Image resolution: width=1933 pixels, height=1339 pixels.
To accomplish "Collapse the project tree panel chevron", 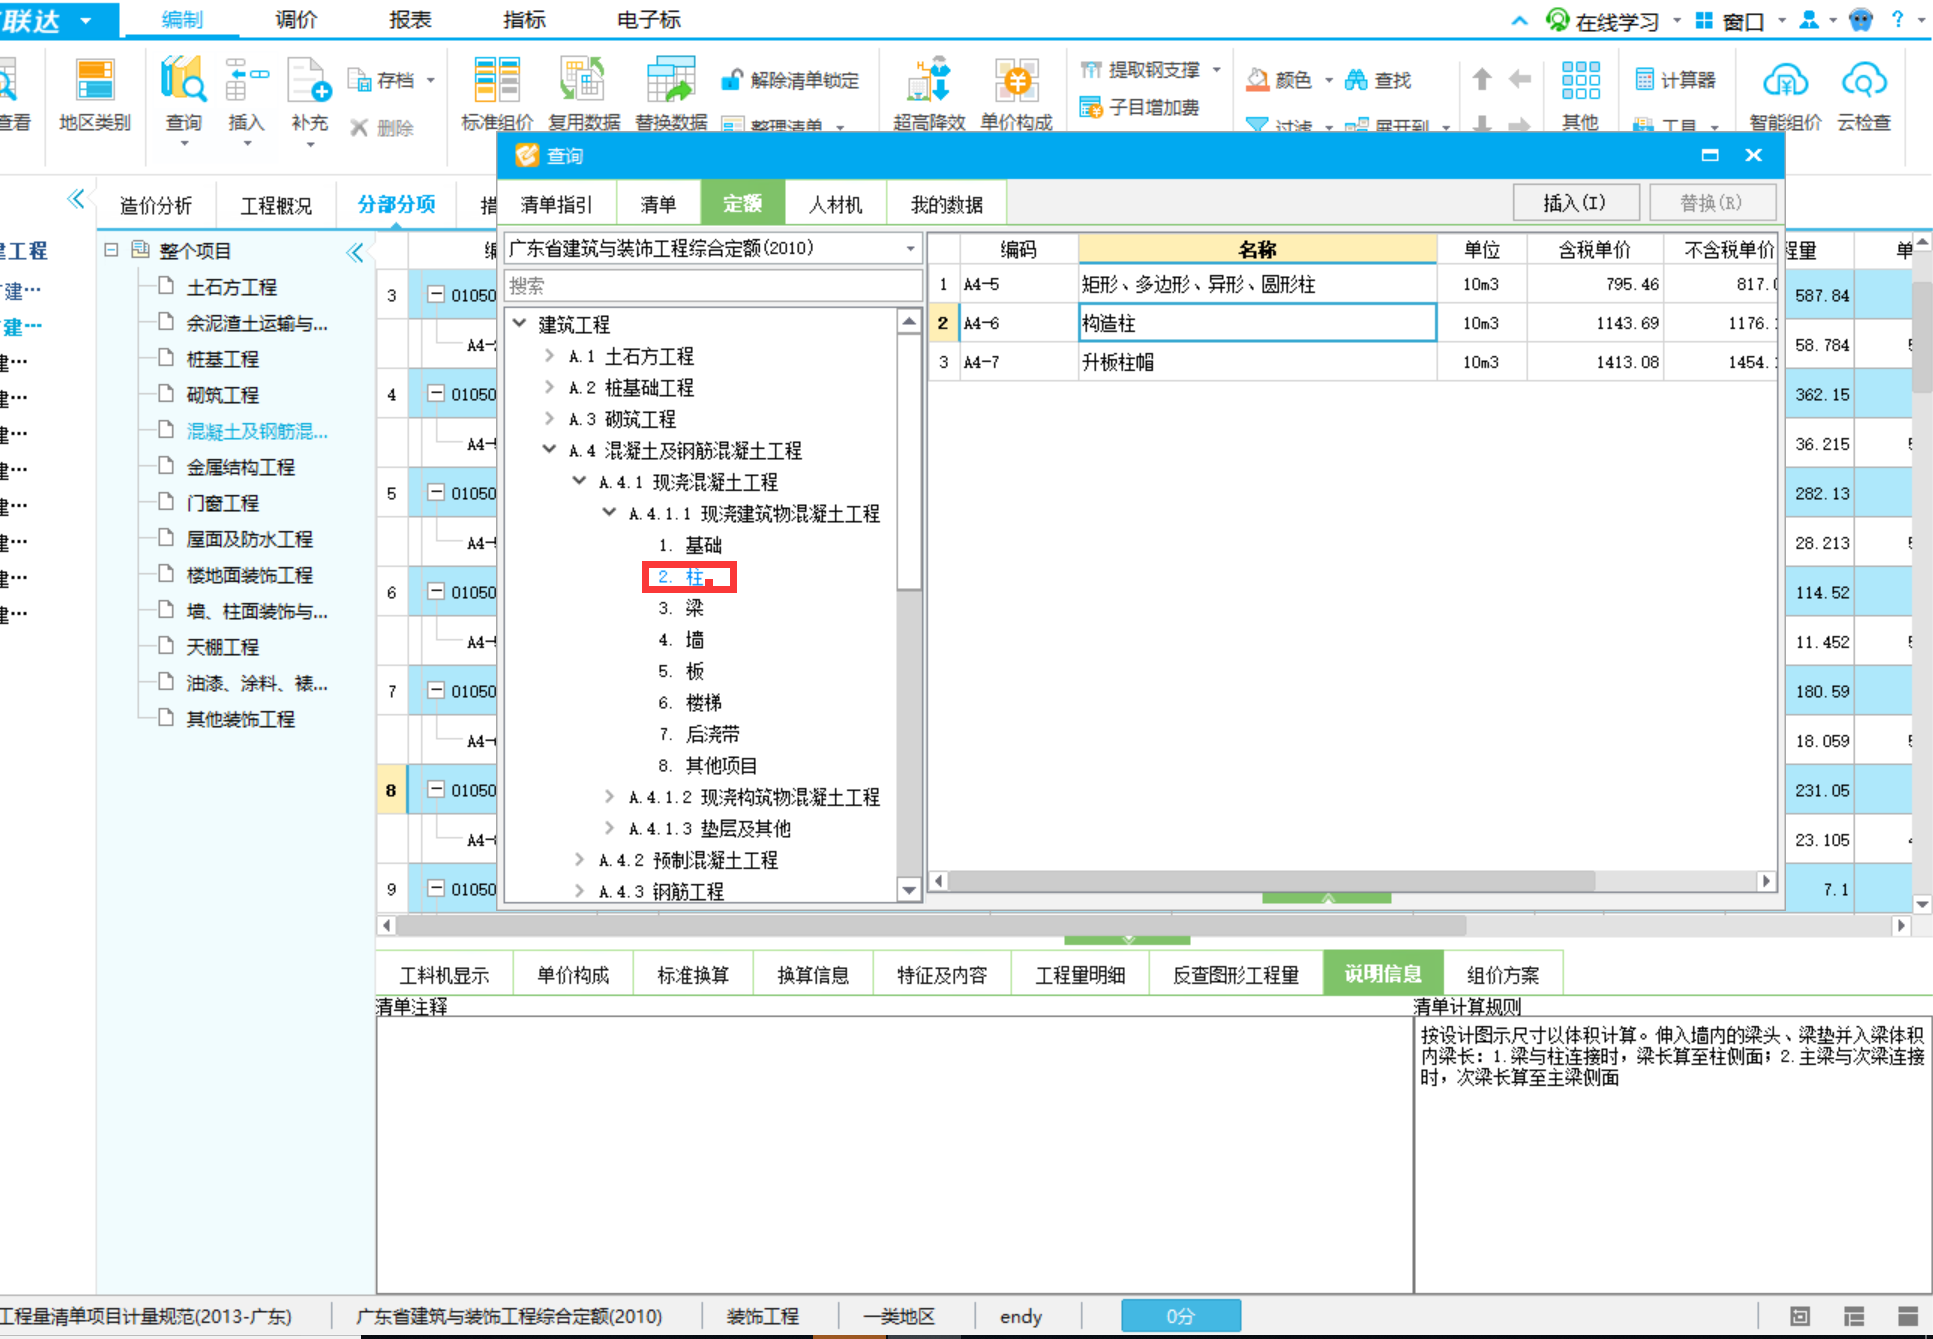I will [x=355, y=252].
